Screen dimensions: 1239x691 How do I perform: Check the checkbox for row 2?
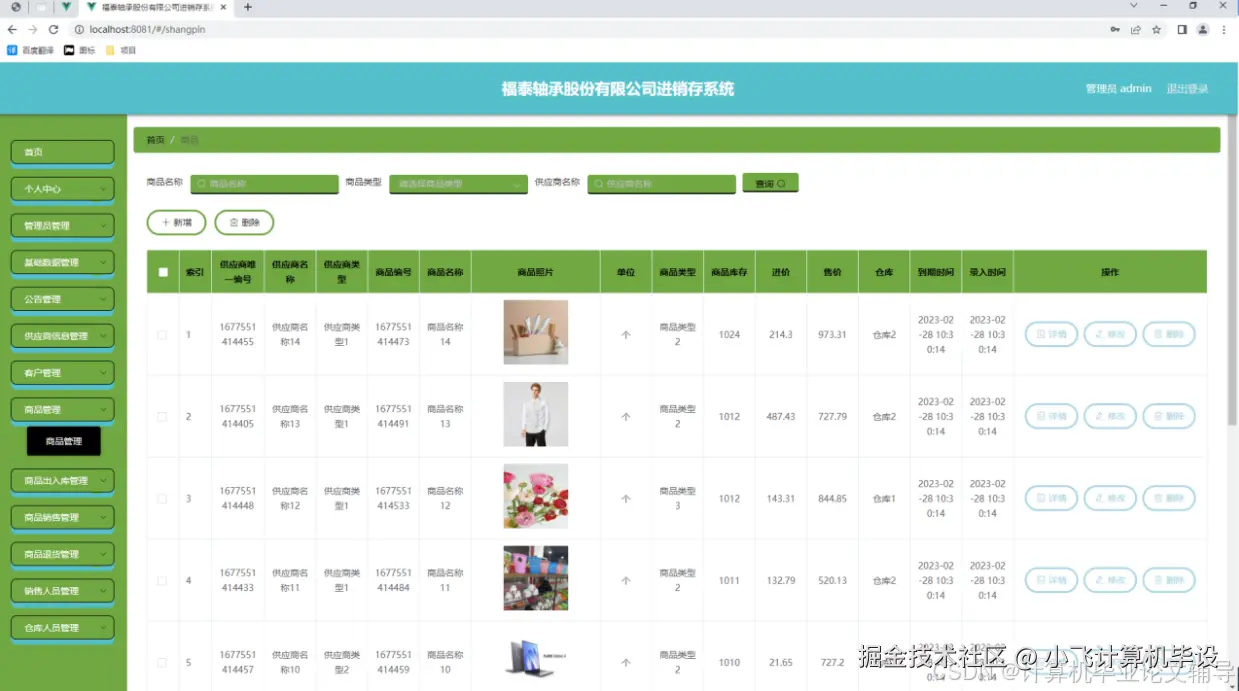(162, 416)
